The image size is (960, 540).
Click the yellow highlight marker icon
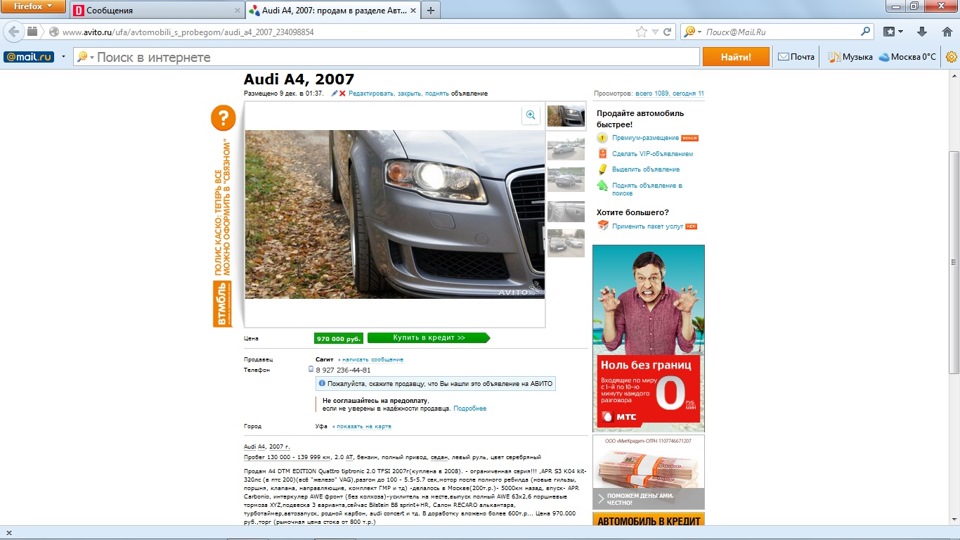602,170
